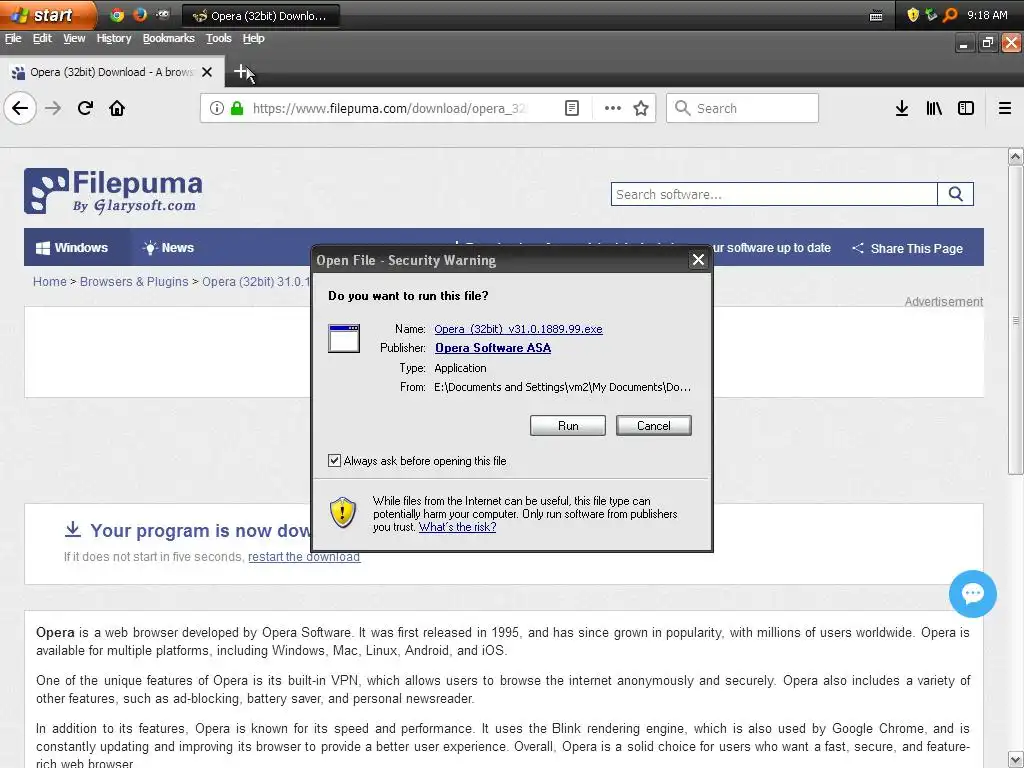Open the Firefox hamburger menu
This screenshot has height=768, width=1024.
tap(1005, 108)
